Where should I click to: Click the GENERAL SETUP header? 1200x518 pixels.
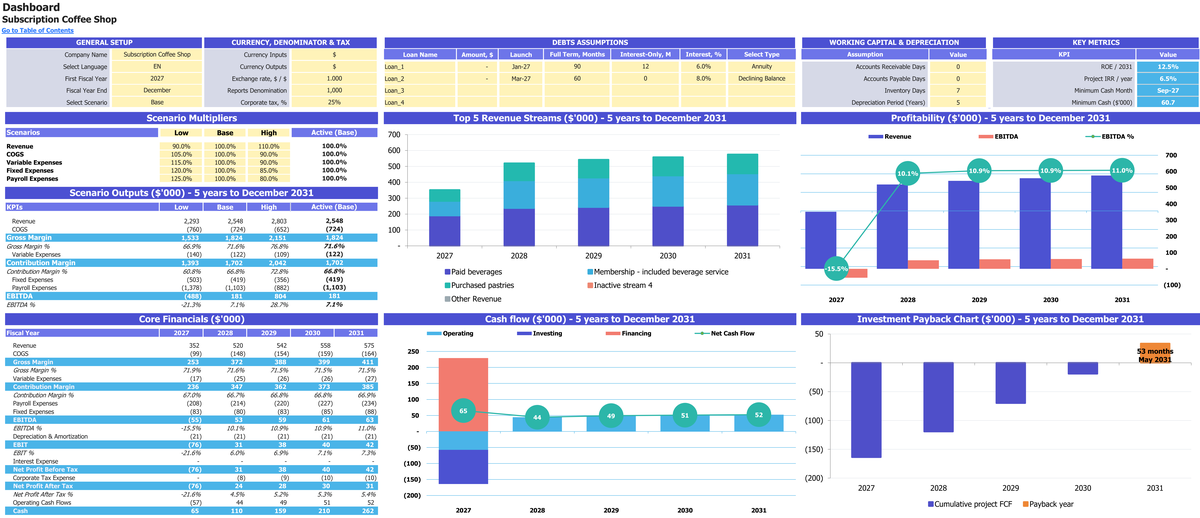point(103,43)
